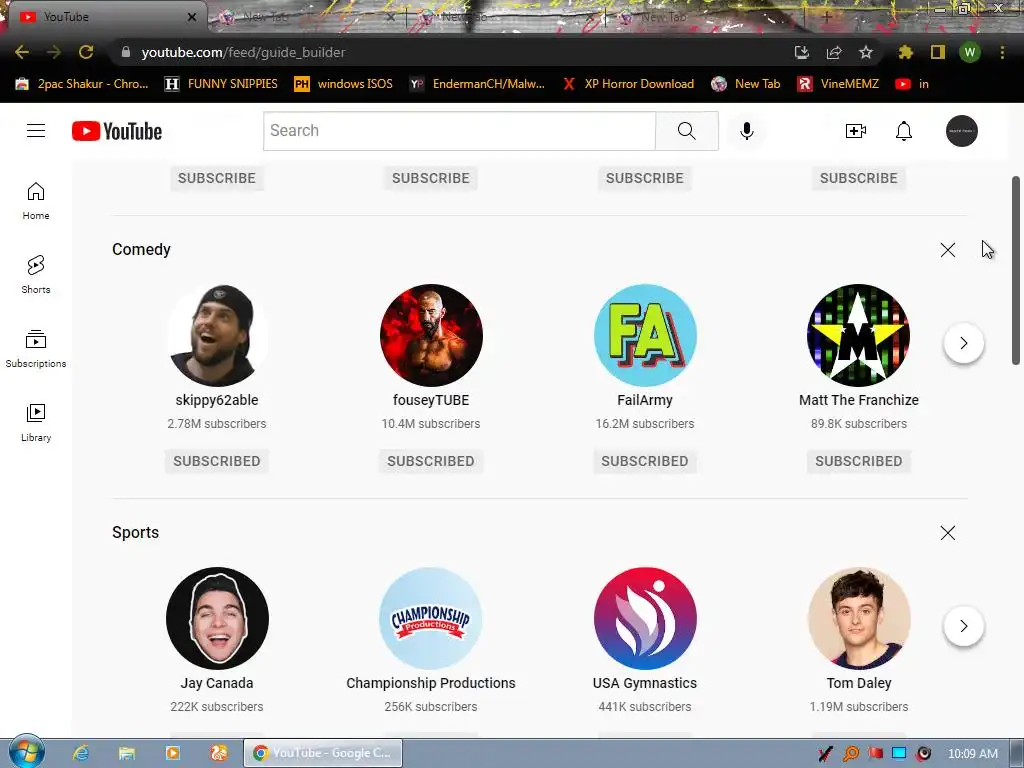
Task: Click the share page icon in address bar
Action: point(834,52)
